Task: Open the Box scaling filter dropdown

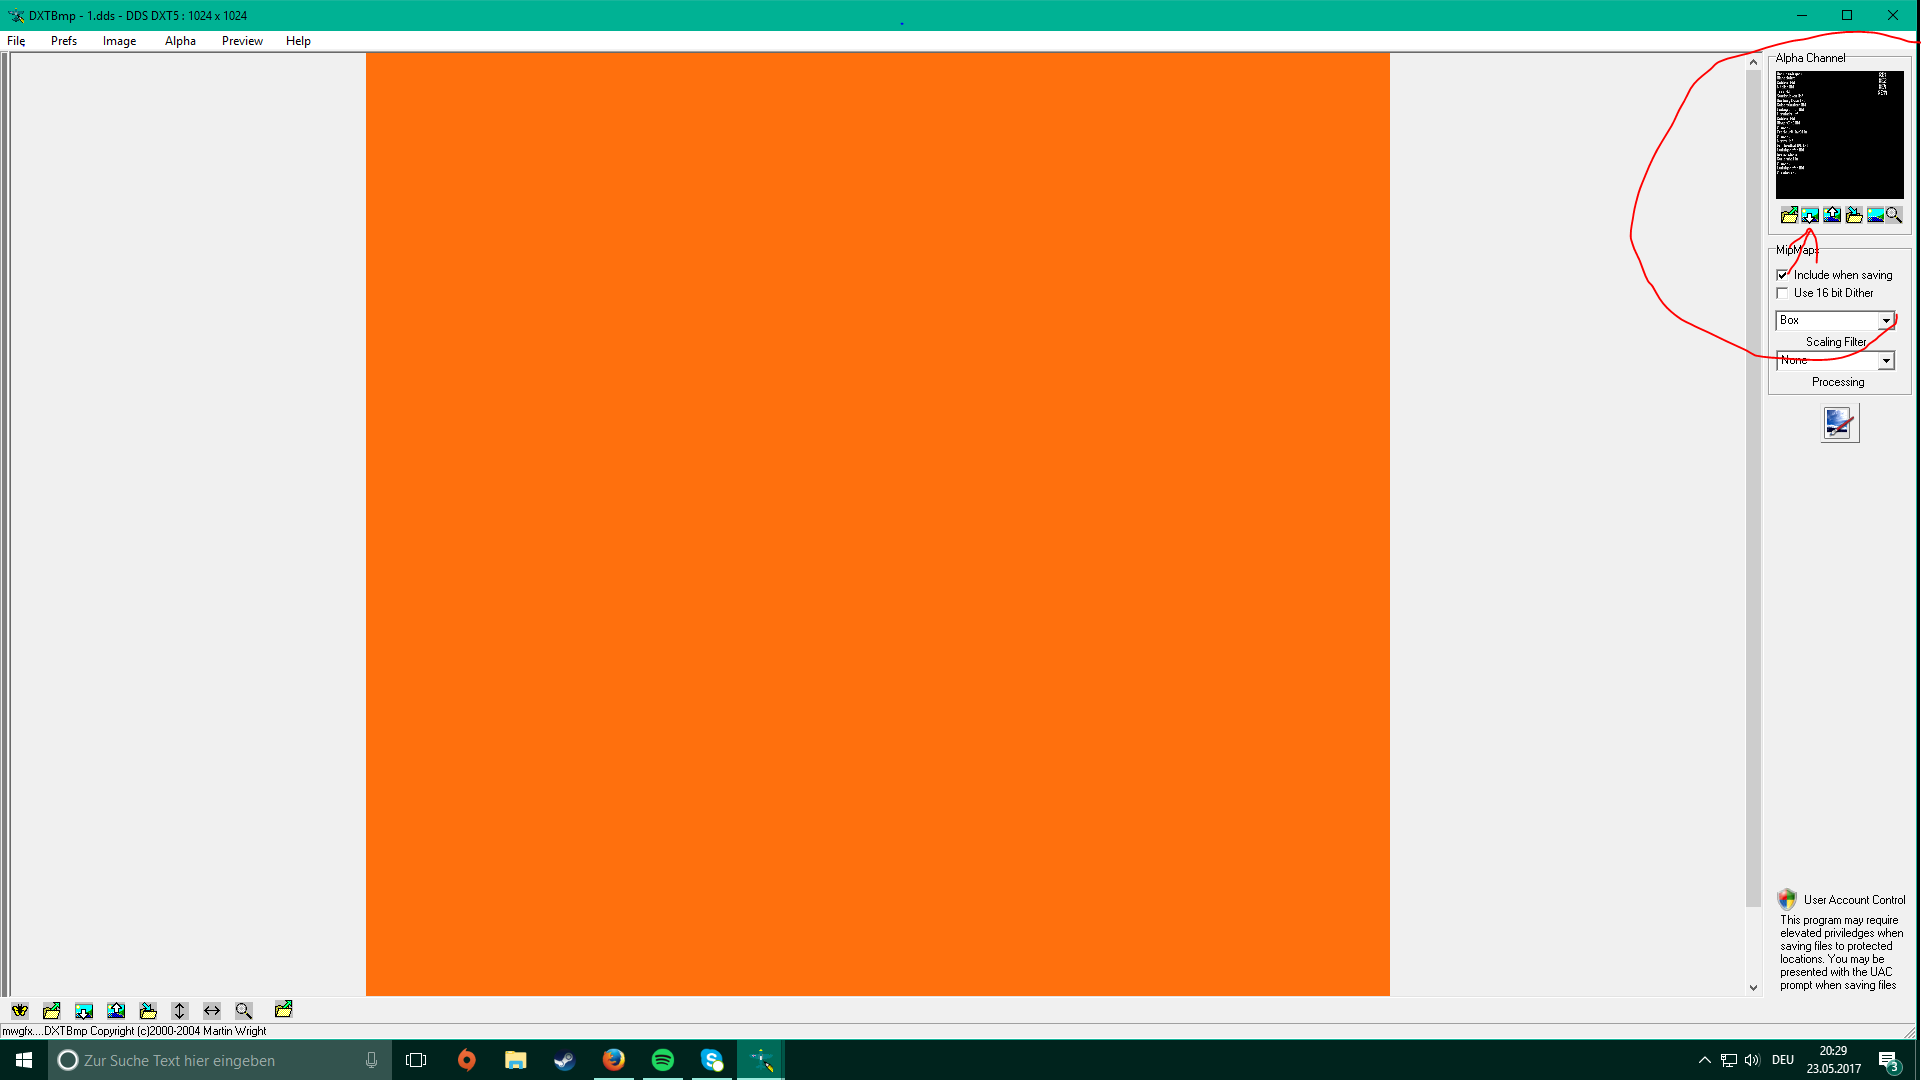Action: (1886, 321)
